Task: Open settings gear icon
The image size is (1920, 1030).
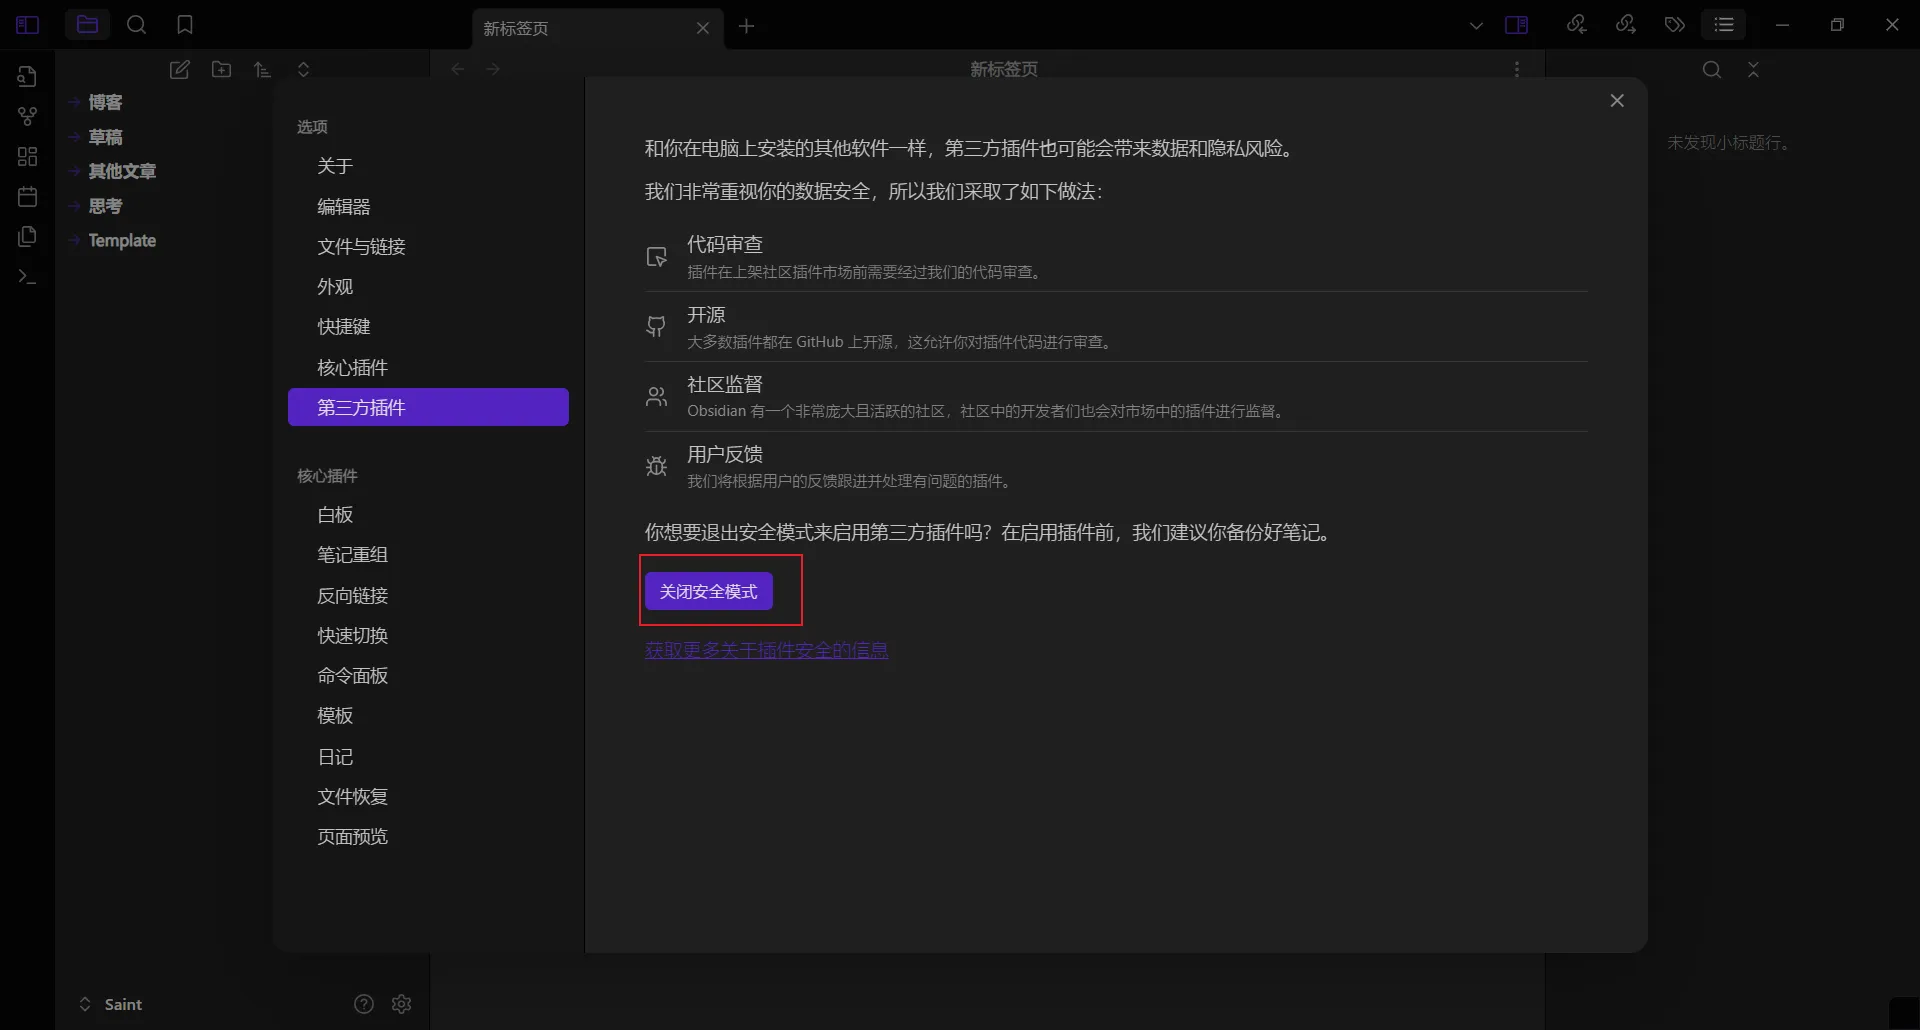Action: tap(402, 1004)
